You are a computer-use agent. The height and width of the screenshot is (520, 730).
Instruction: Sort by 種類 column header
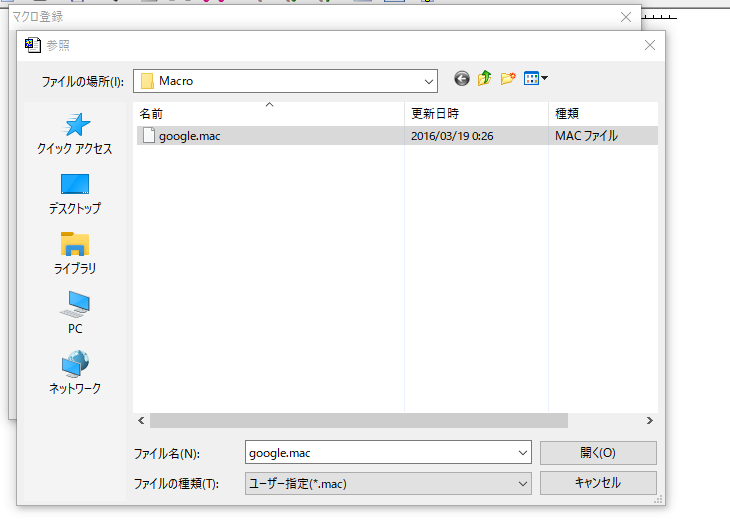pyautogui.click(x=603, y=114)
